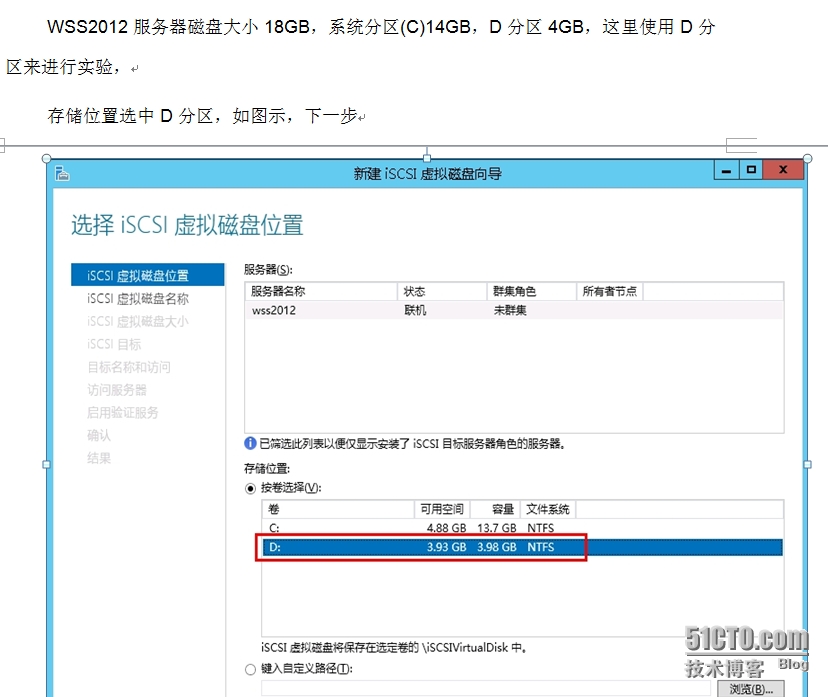Select the D: volume row
This screenshot has width=828, height=697.
coord(522,547)
